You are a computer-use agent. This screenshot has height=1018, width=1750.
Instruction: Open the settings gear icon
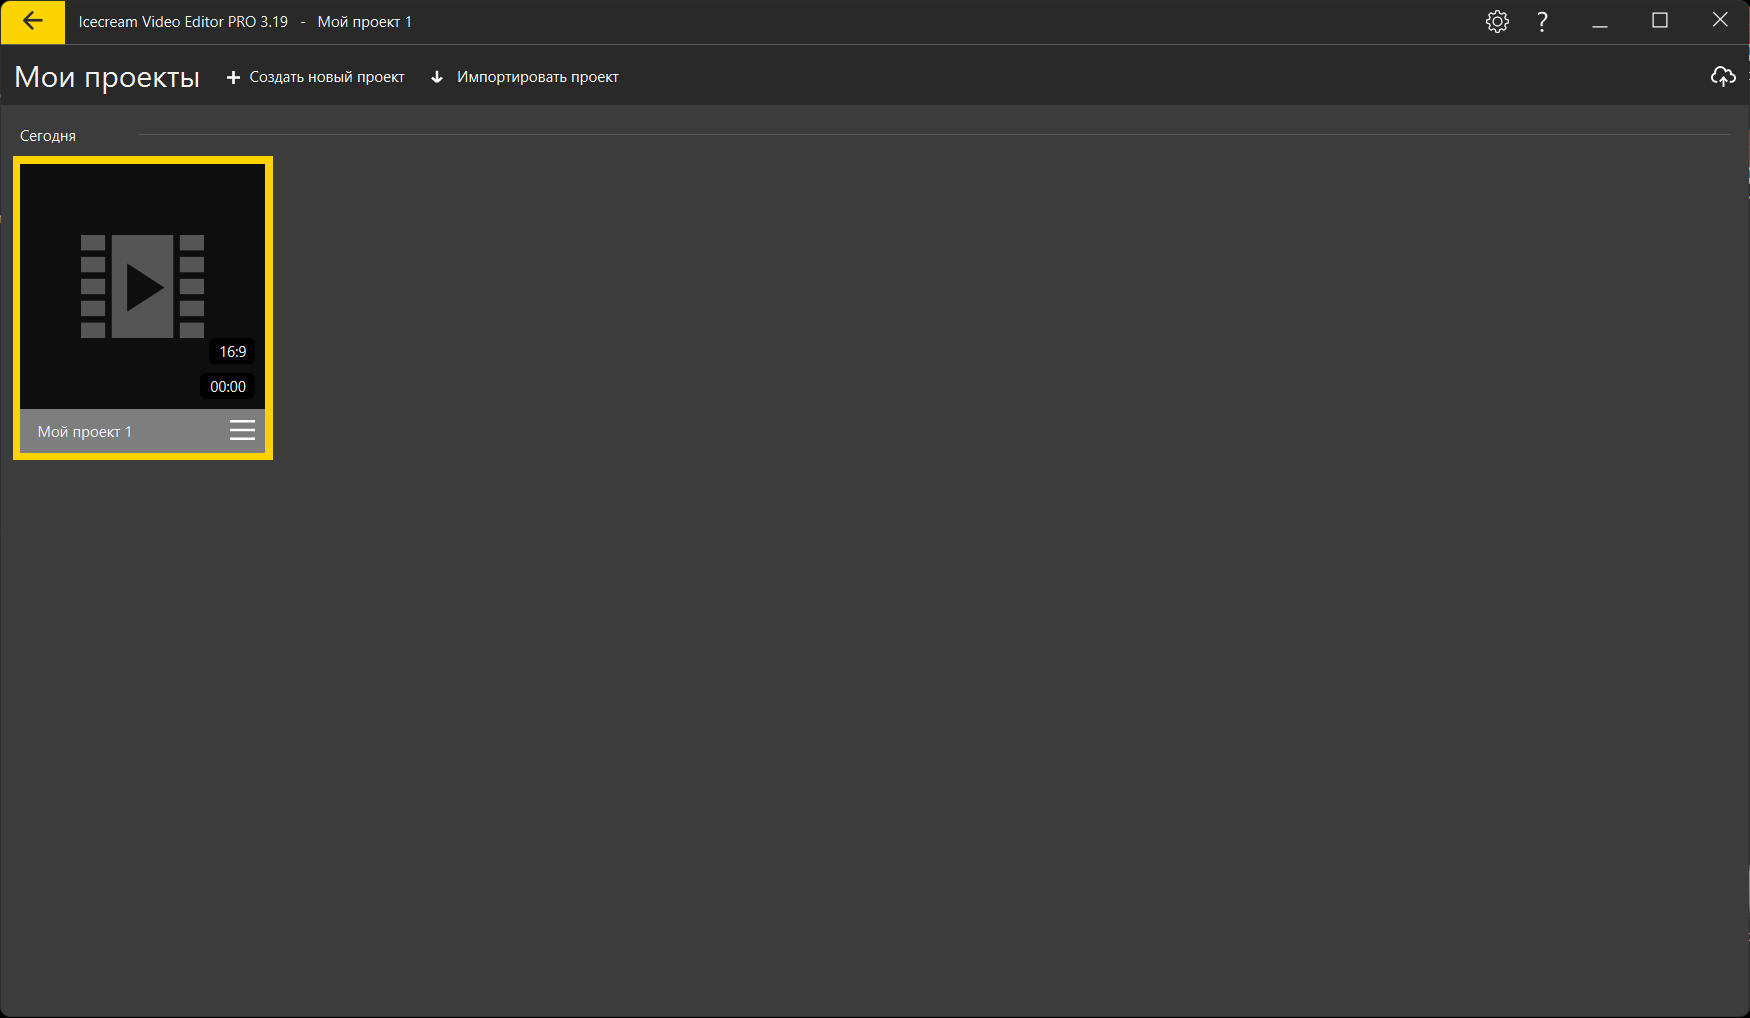(x=1497, y=22)
